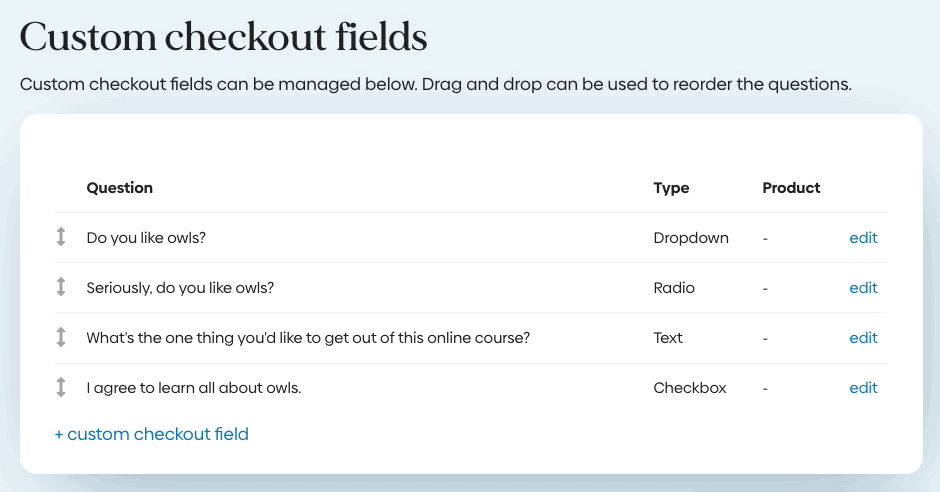Viewport: 940px width, 492px height.
Task: Click the 'Custom checkout fields' page heading
Action: pos(224,38)
